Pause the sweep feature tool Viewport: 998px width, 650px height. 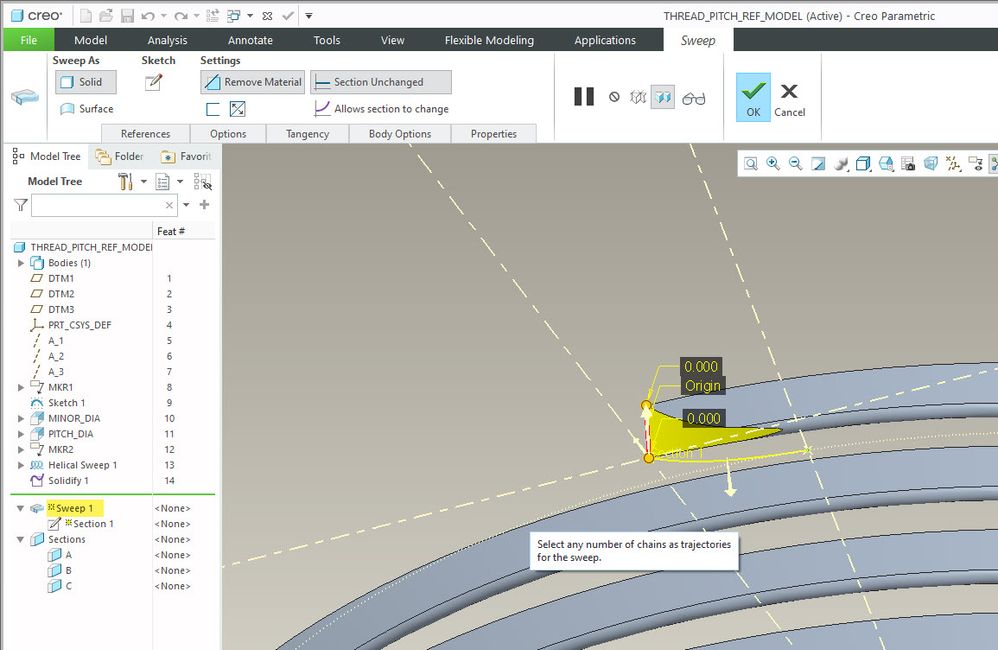click(584, 97)
